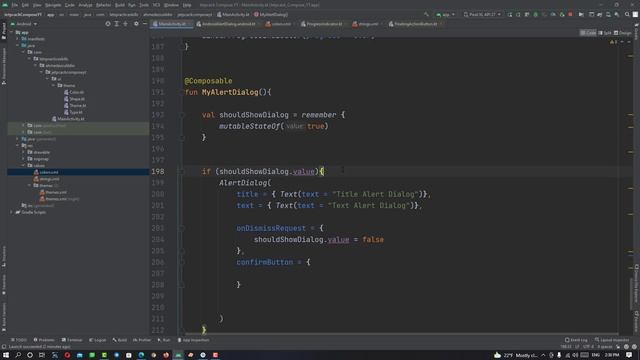The image size is (640, 360).
Task: Open Logcat tool window button
Action: pos(98,340)
